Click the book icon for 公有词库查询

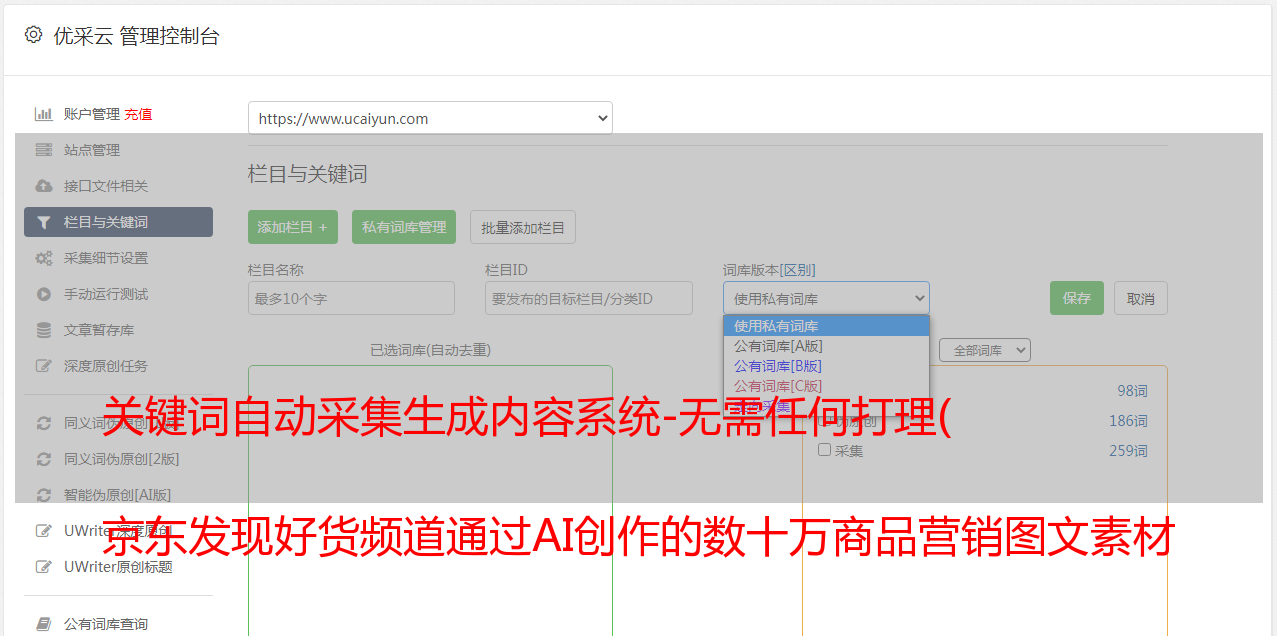[x=43, y=624]
